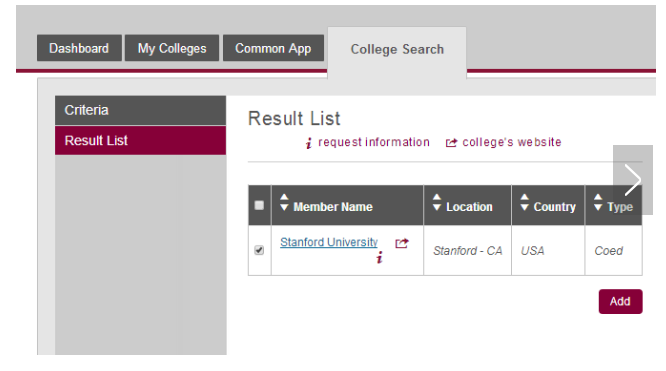Sort results by Country arrow icon
666x371 pixels.
coord(525,202)
